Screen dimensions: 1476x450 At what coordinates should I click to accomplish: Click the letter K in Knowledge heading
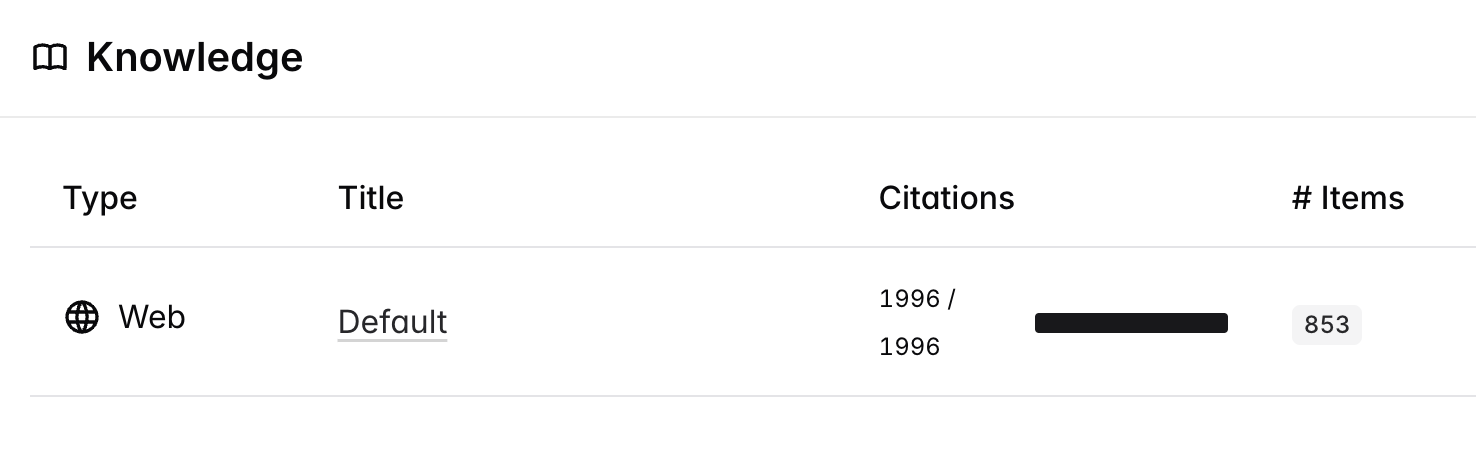tap(98, 58)
